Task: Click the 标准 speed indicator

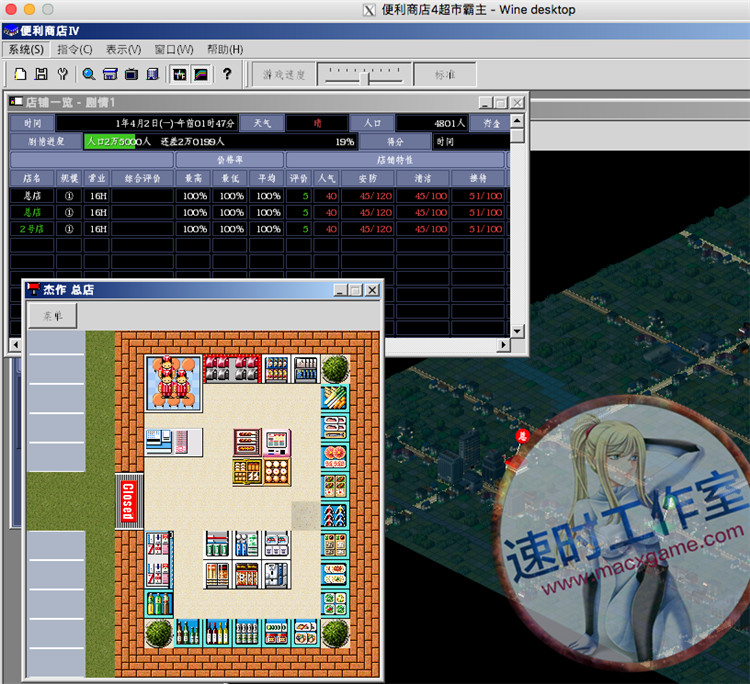Action: [445, 75]
